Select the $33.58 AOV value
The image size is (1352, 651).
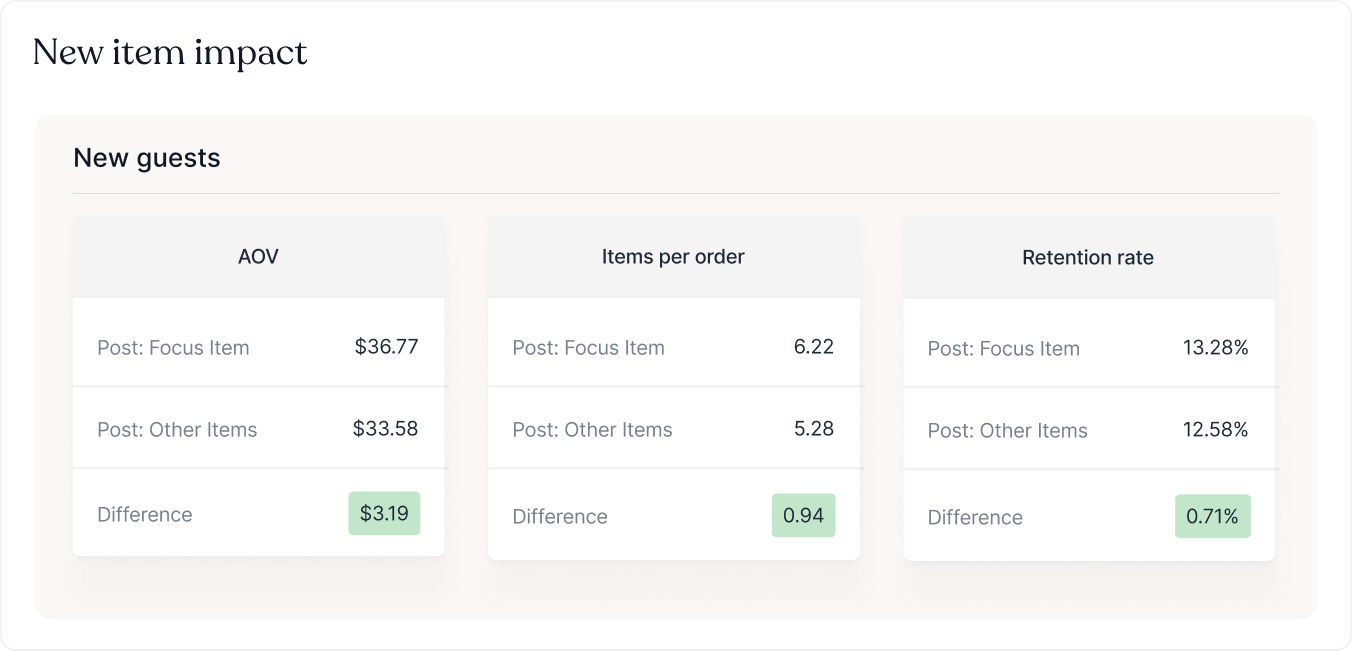pyautogui.click(x=385, y=429)
